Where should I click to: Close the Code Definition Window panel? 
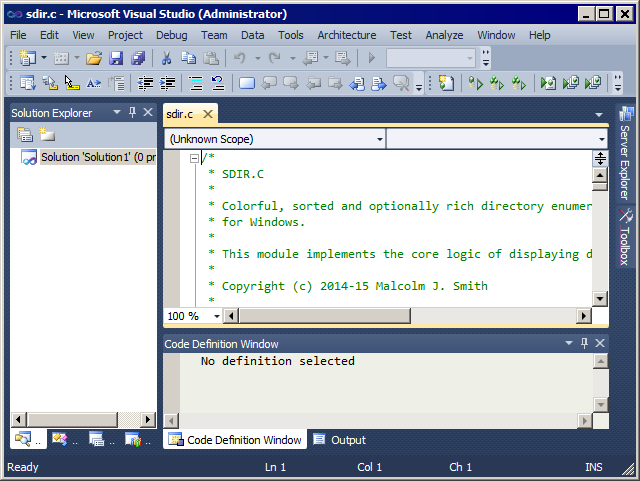coord(600,343)
